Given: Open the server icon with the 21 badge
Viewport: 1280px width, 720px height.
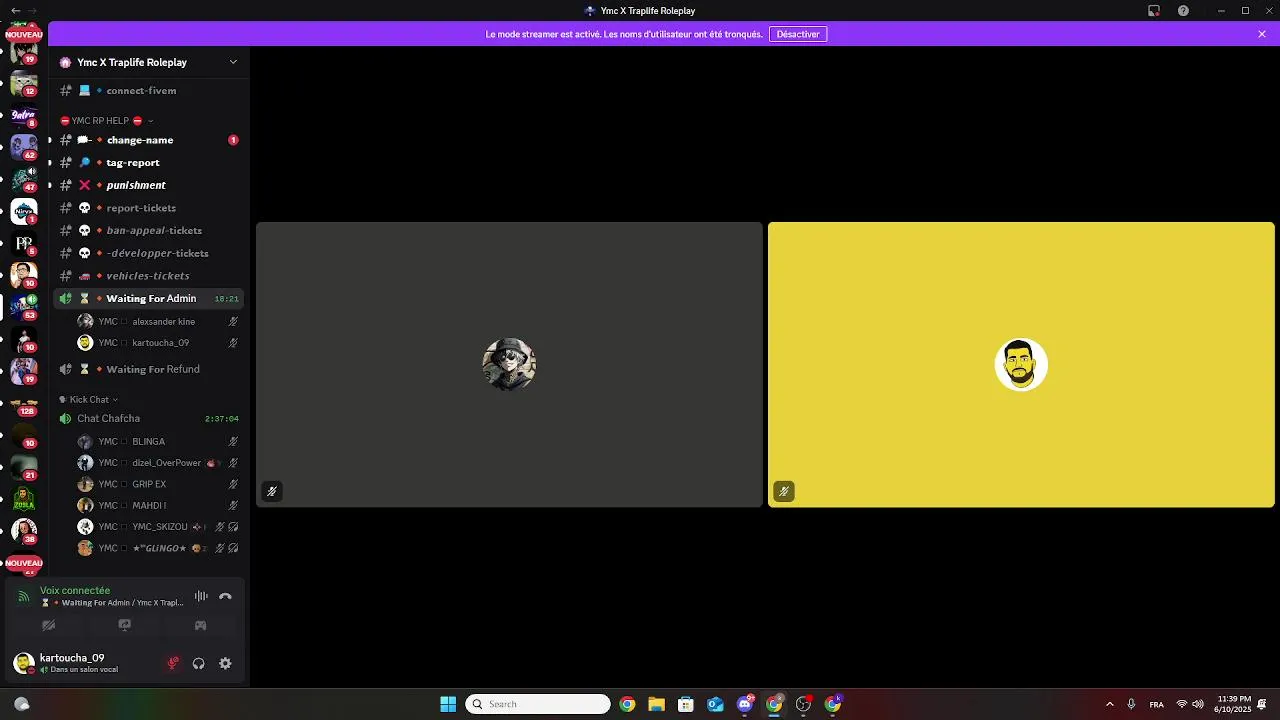Looking at the screenshot, I should click(23, 466).
